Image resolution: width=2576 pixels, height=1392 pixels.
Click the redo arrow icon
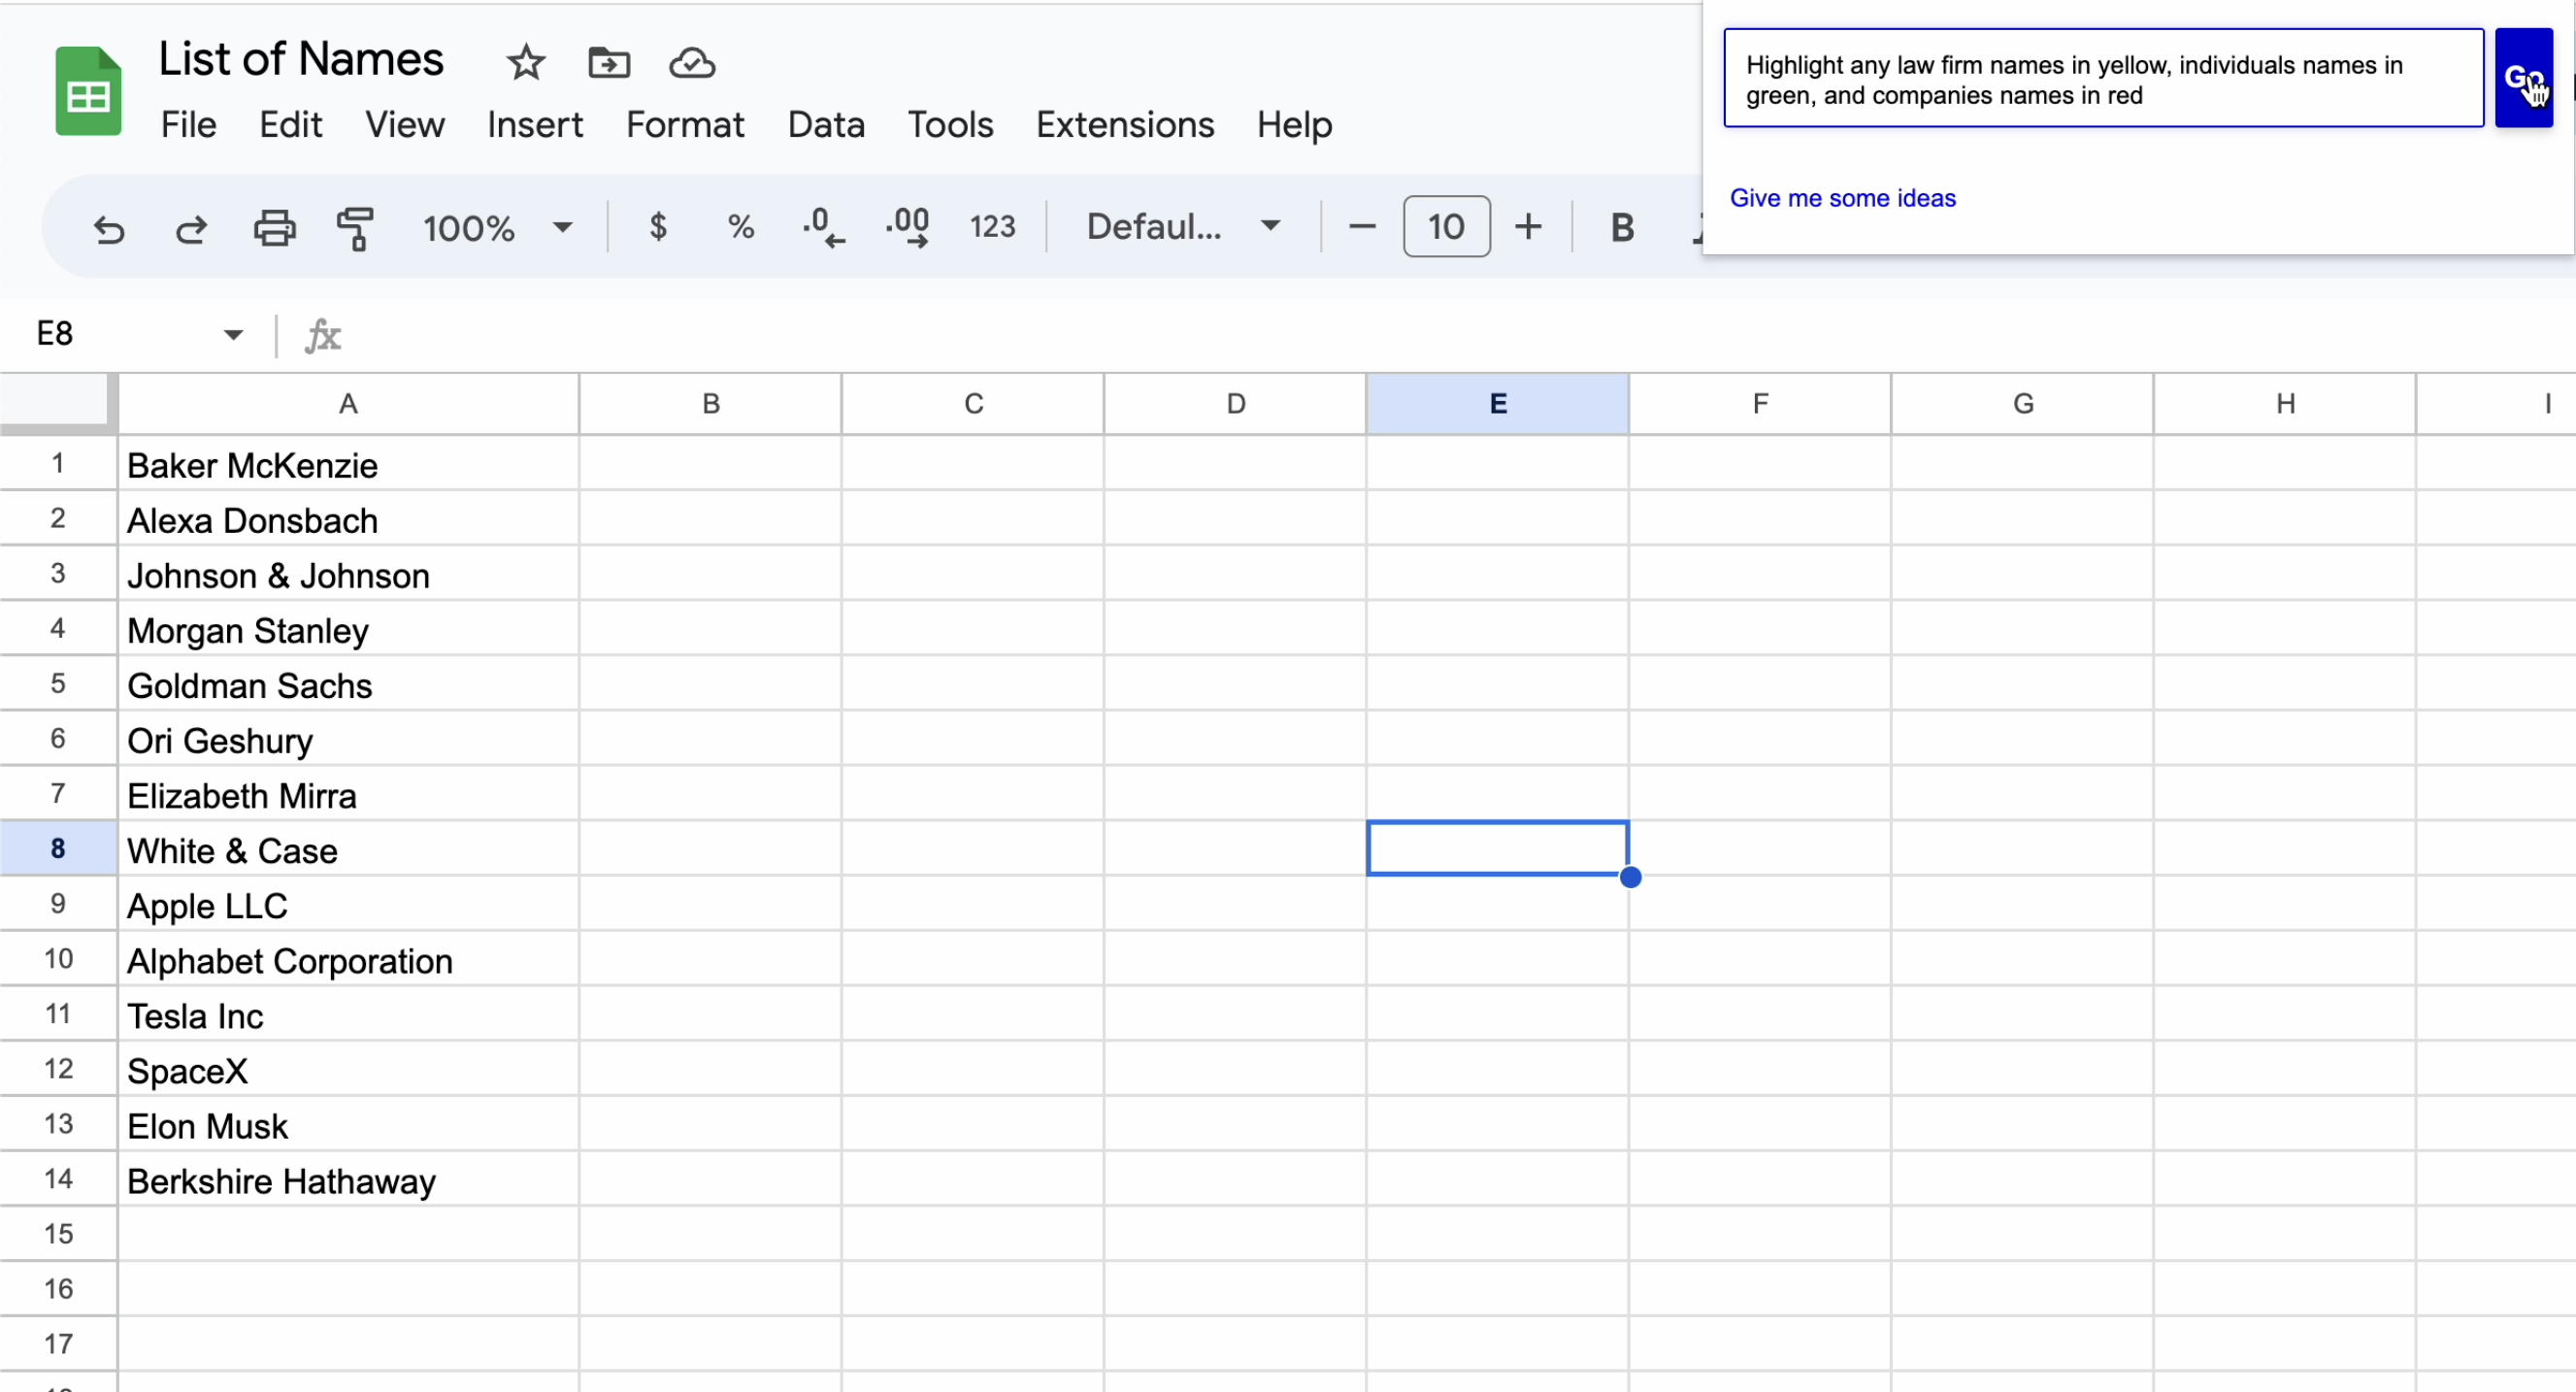191,228
